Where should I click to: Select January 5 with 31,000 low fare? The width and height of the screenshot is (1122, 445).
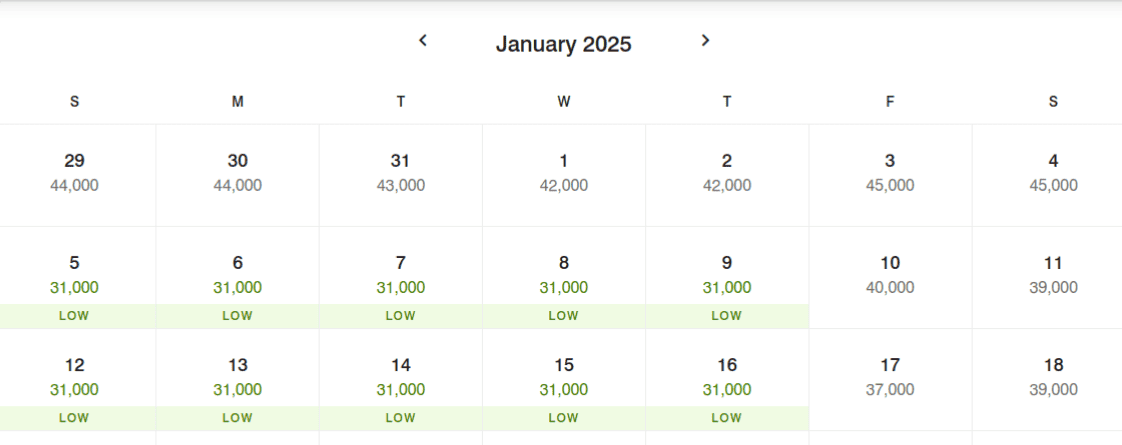74,278
